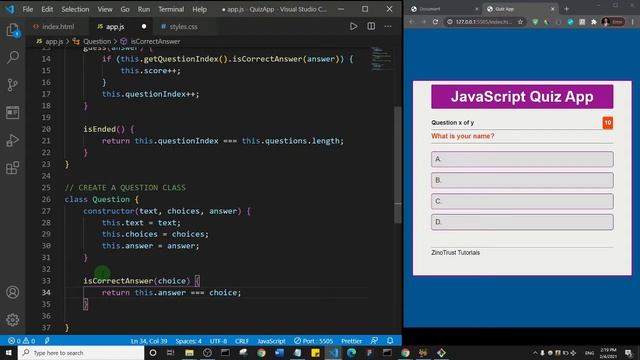Expand the Question breadcrumb
640x360 pixels.
97,41
